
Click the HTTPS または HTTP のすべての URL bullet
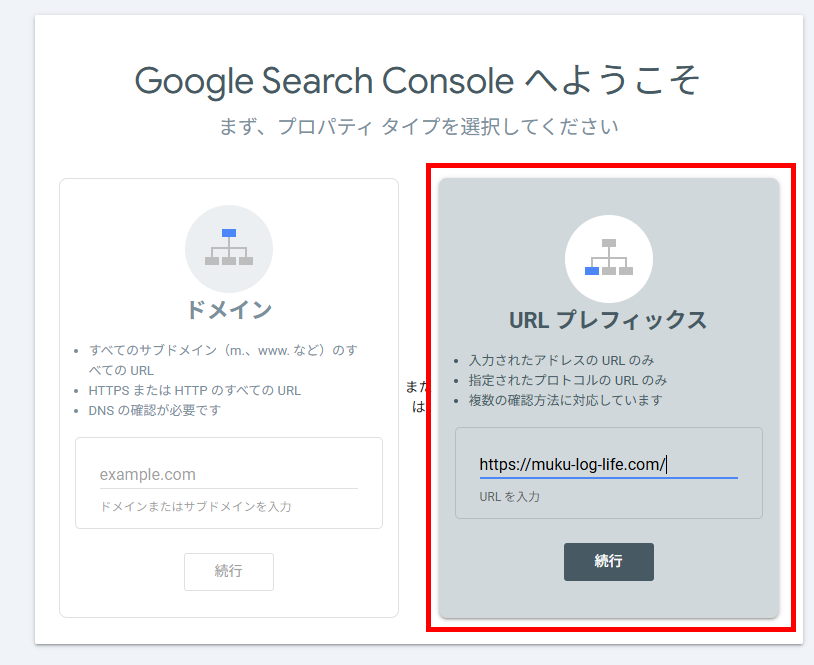194,390
